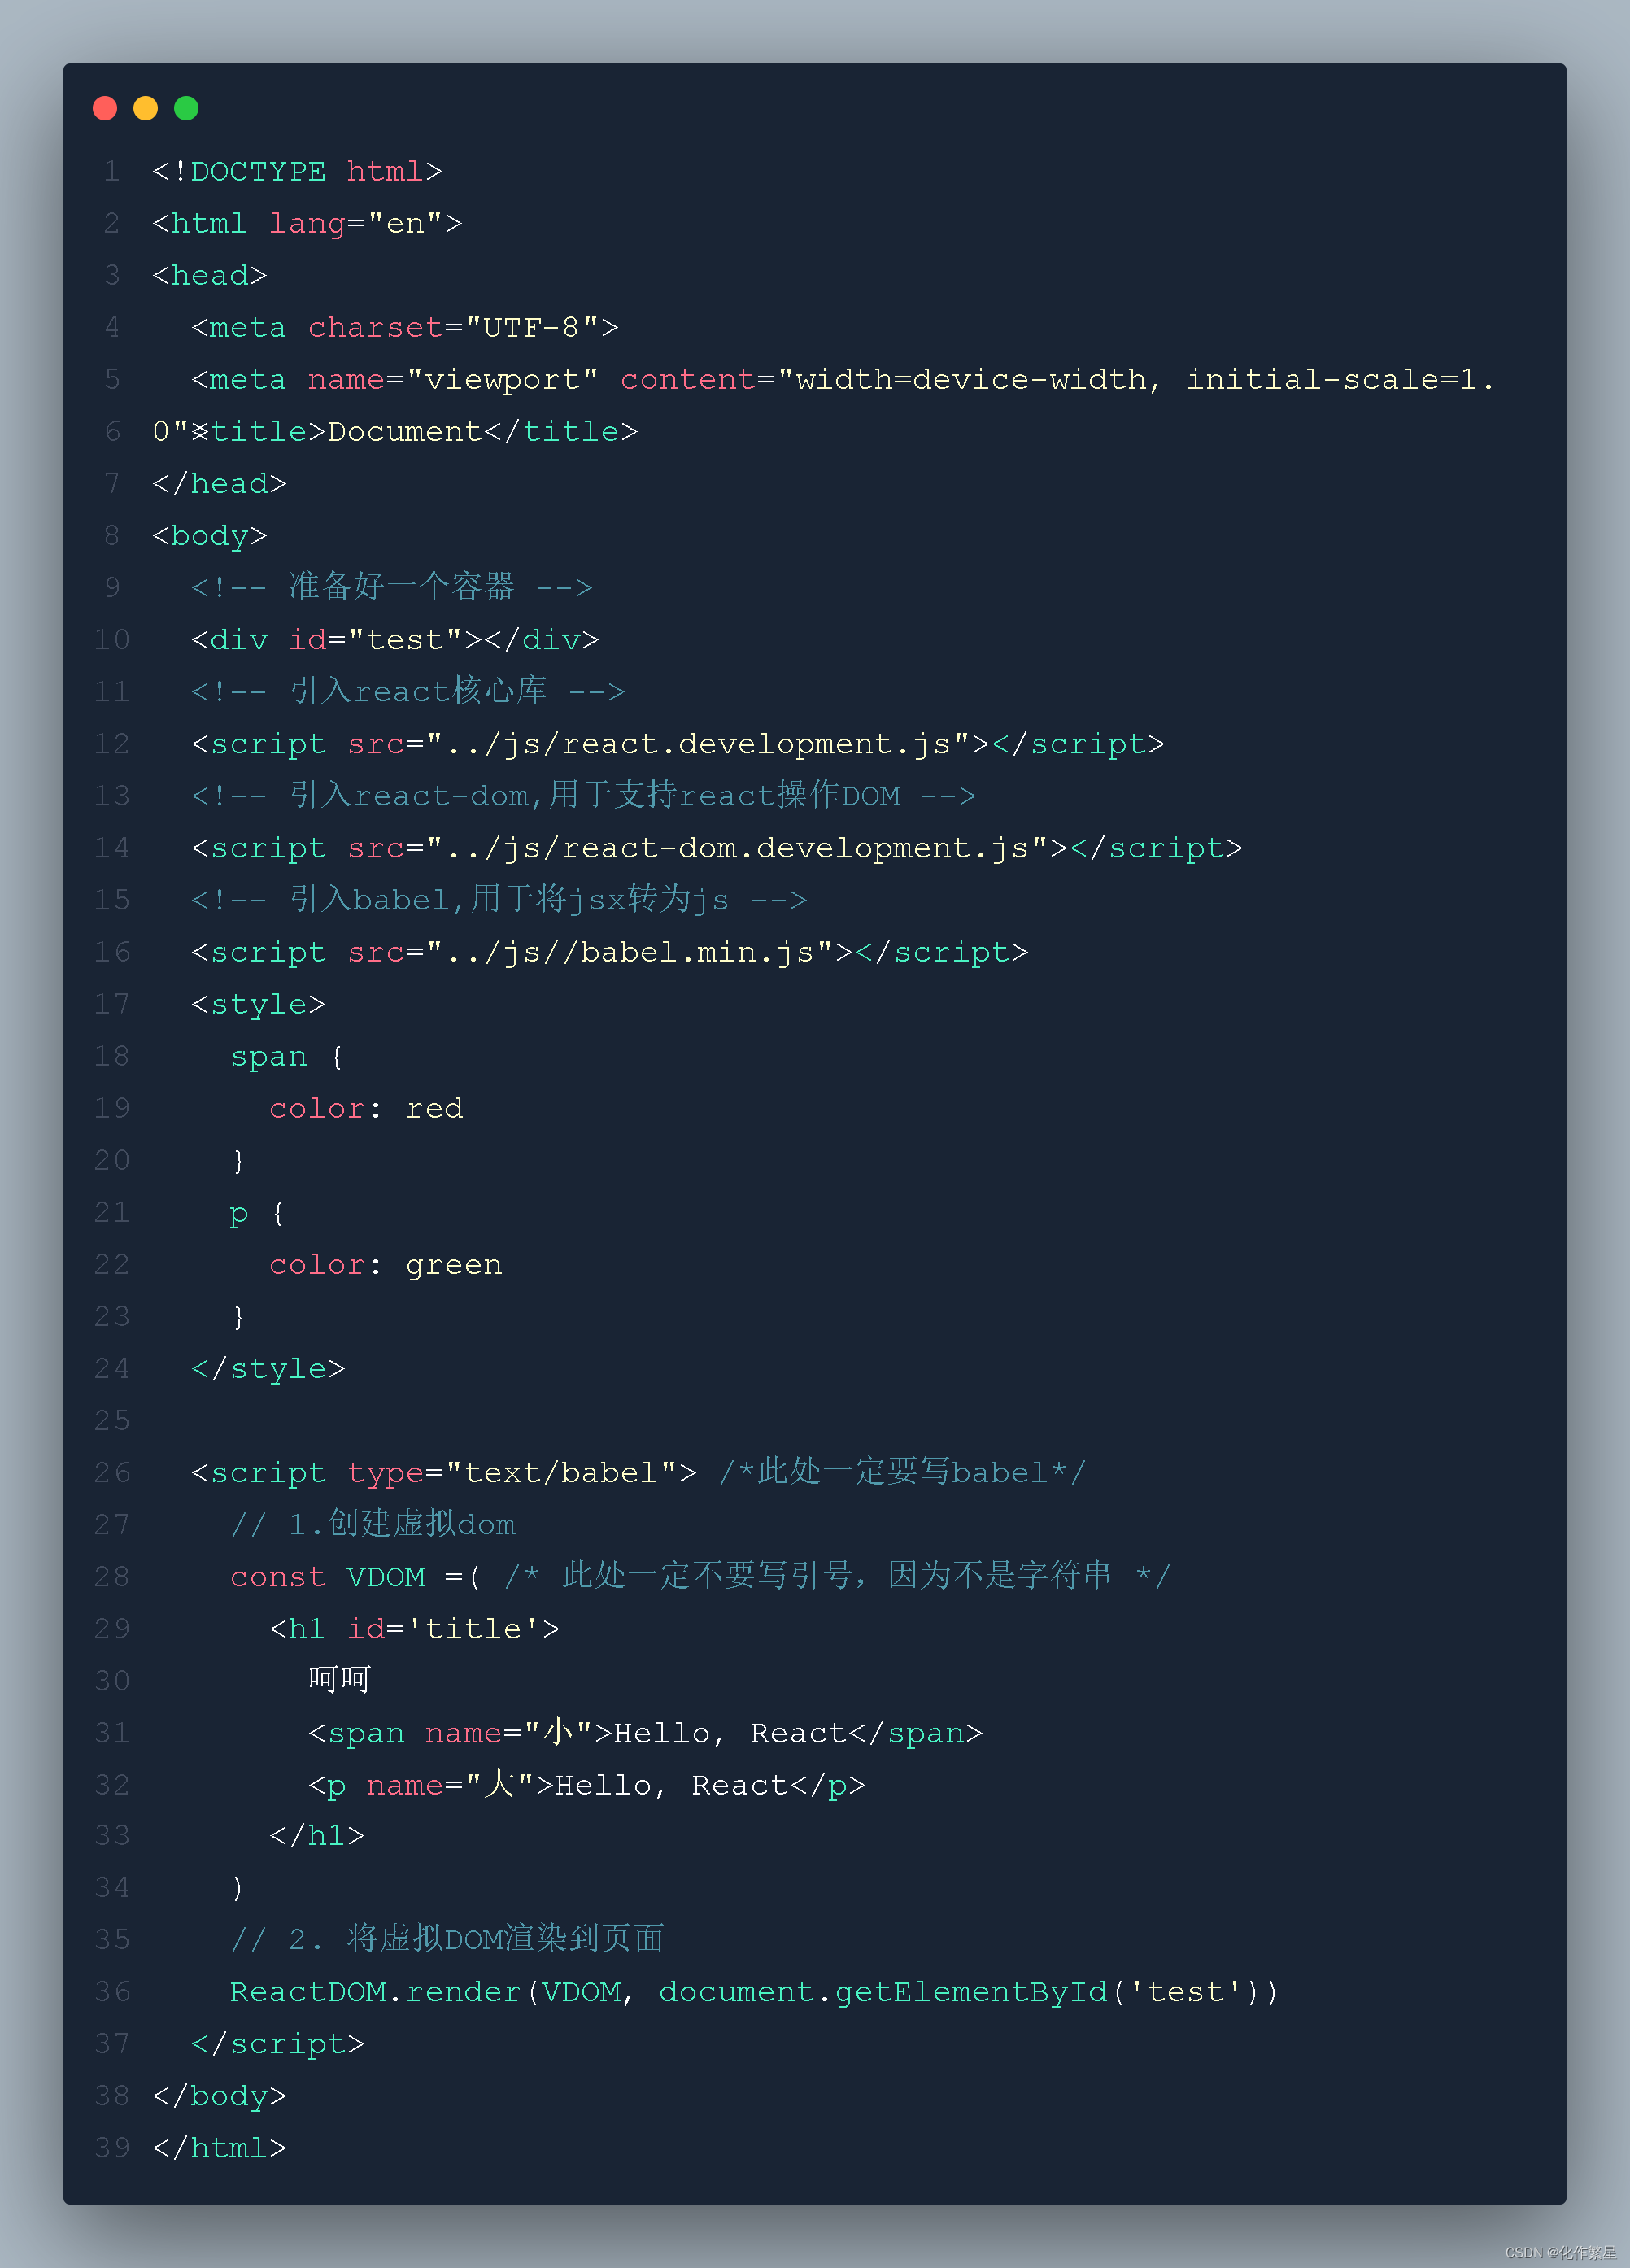Click line number 25
This screenshot has width=1630, height=2268.
click(112, 1421)
